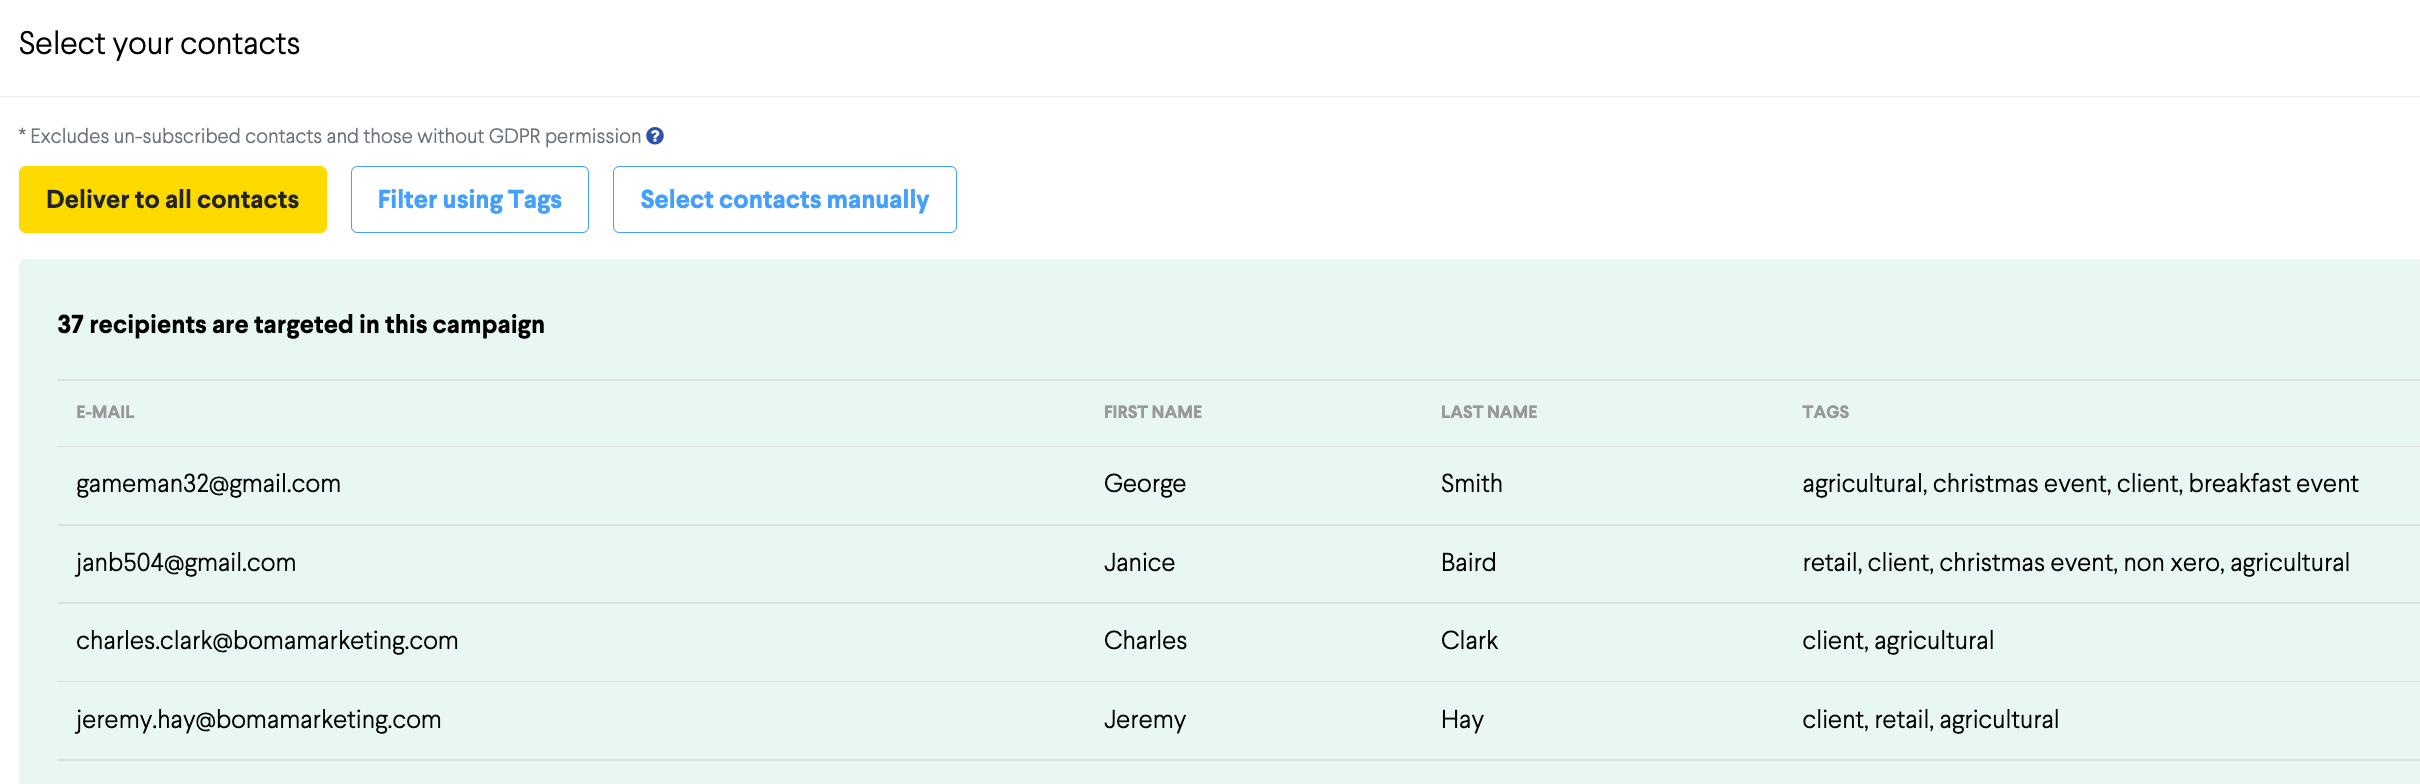This screenshot has width=2420, height=784.
Task: Click the LAST NAME column header
Action: pyautogui.click(x=1488, y=412)
